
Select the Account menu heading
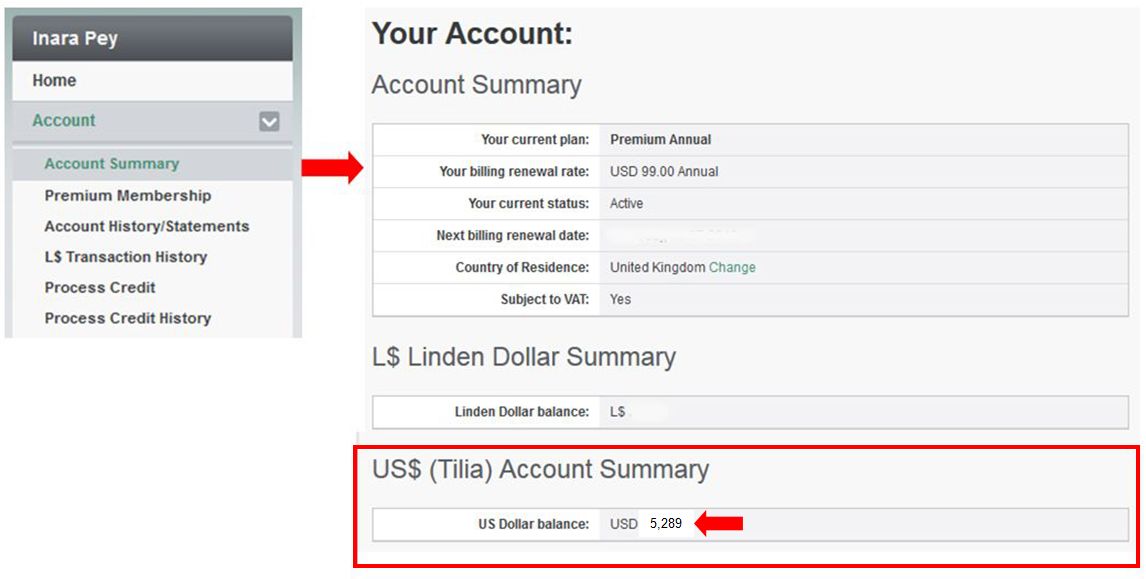[64, 121]
